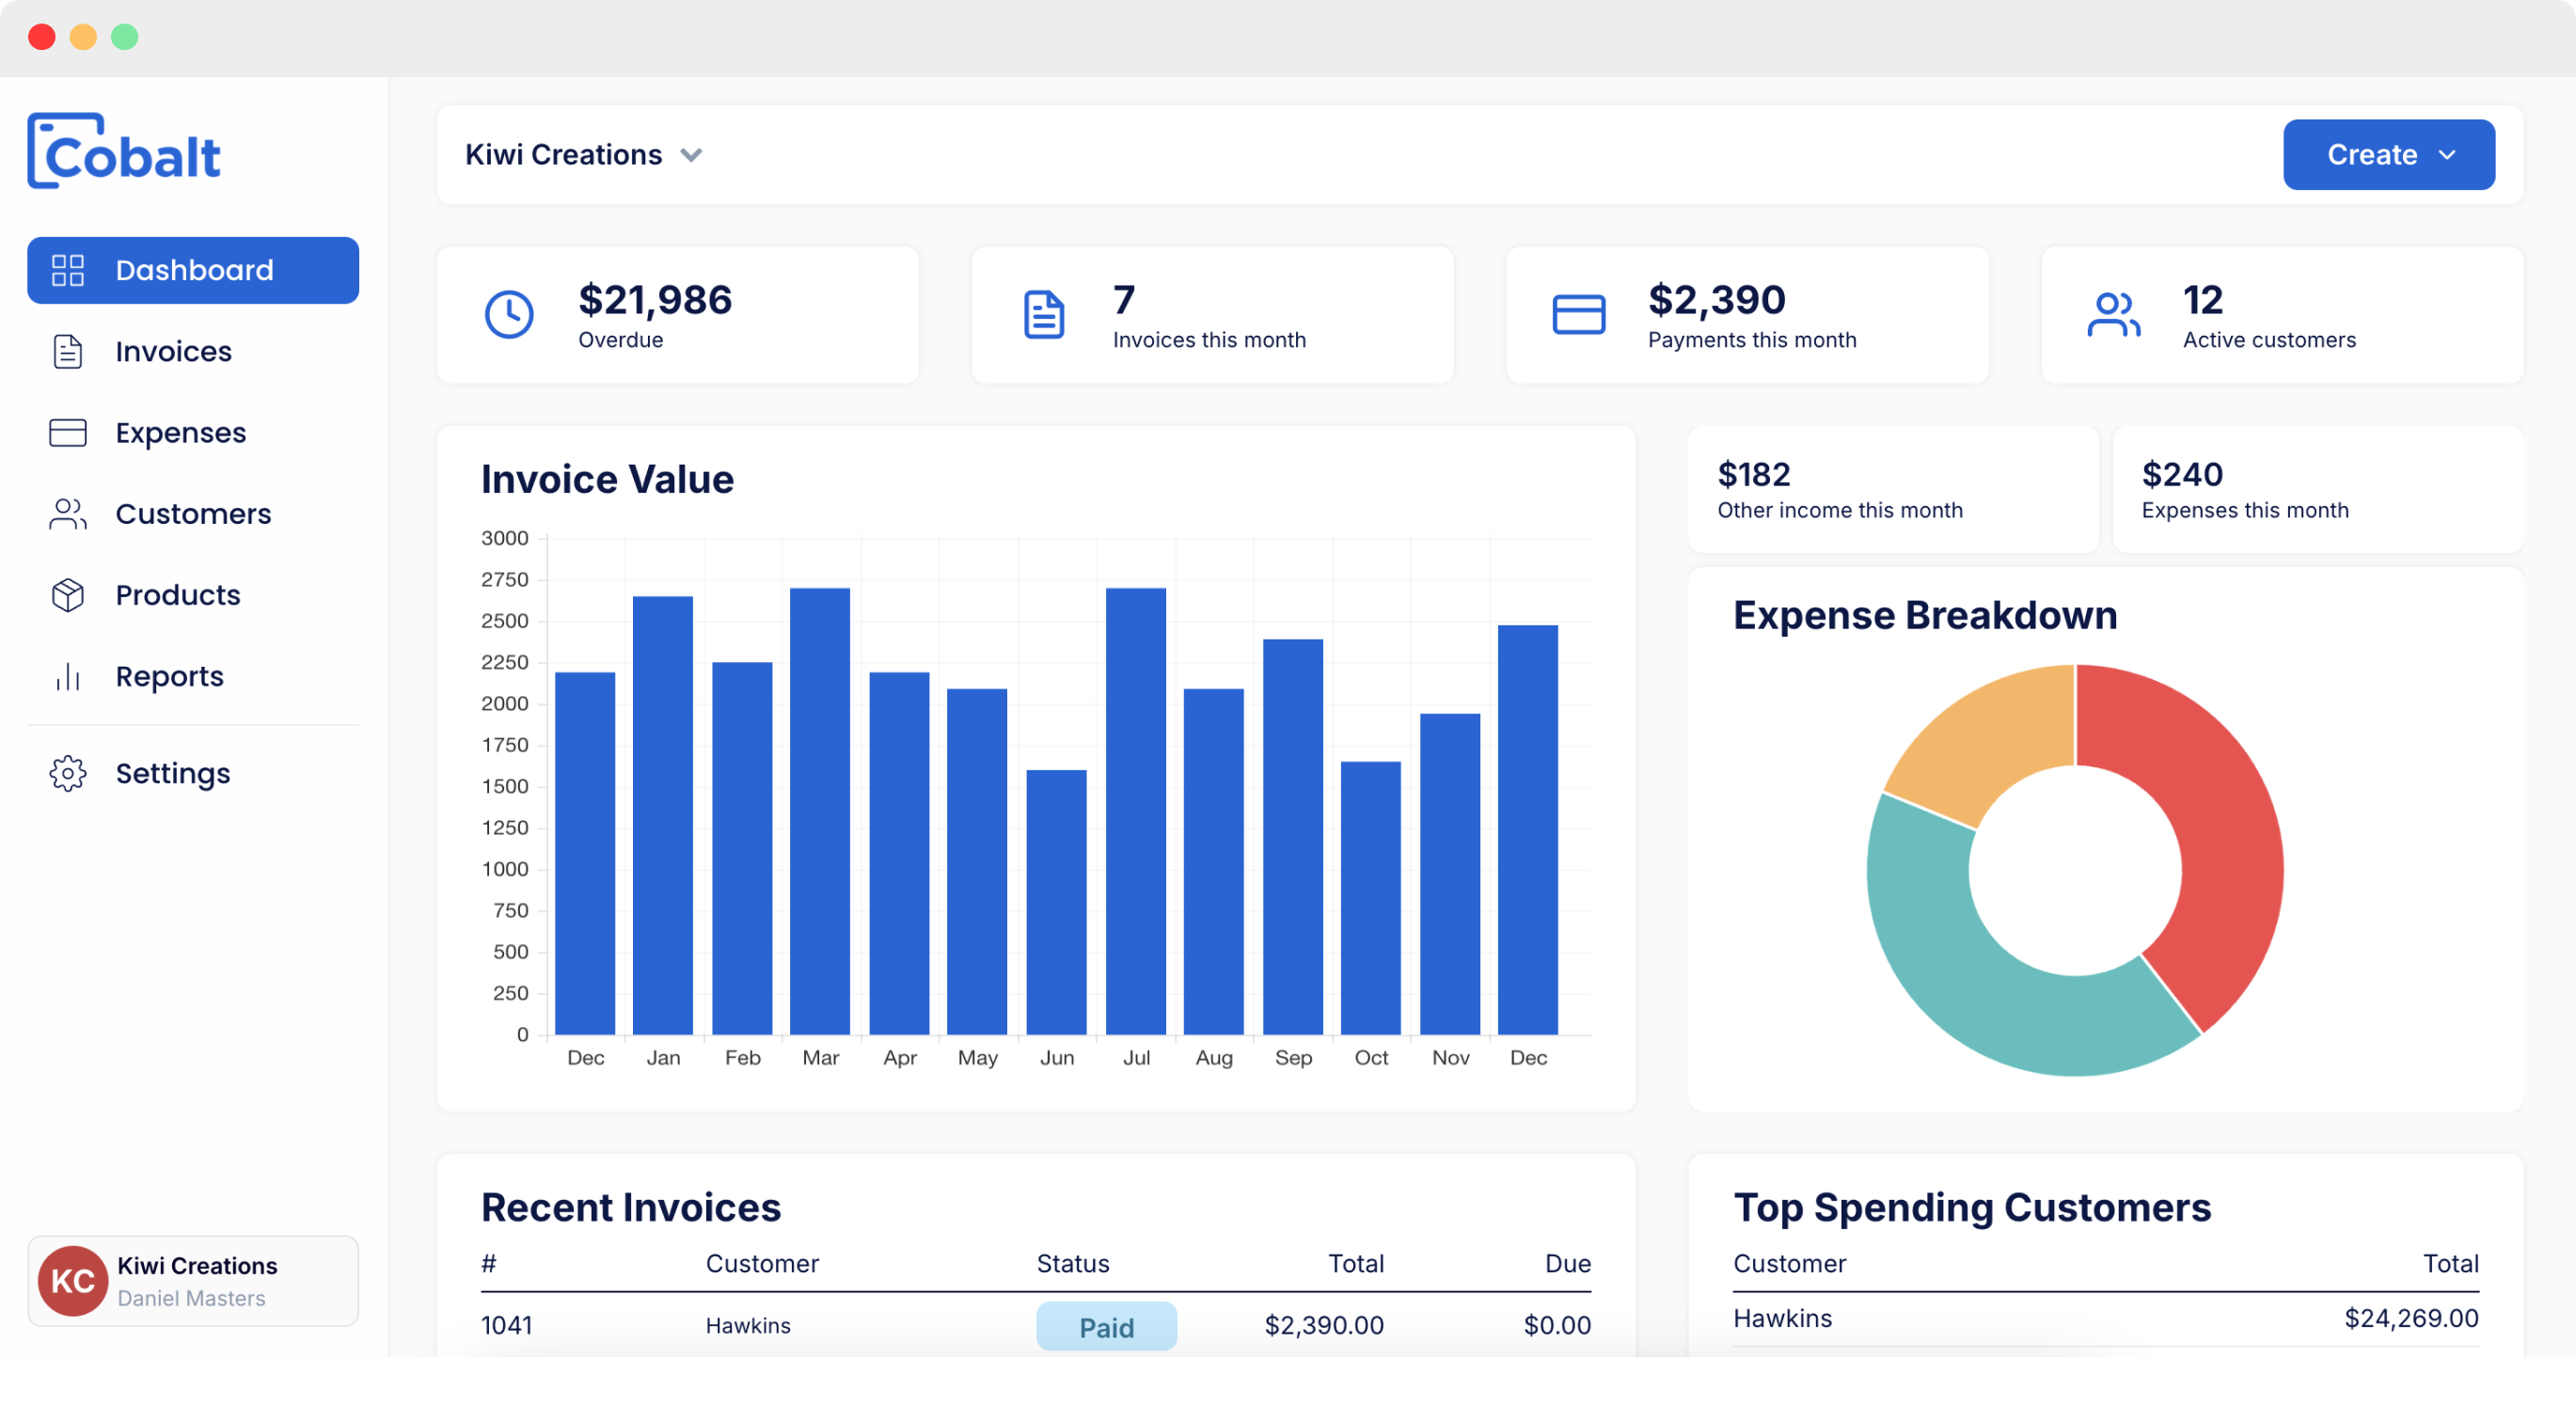The width and height of the screenshot is (2576, 1405).
Task: Click the Create button
Action: pyautogui.click(x=2391, y=154)
